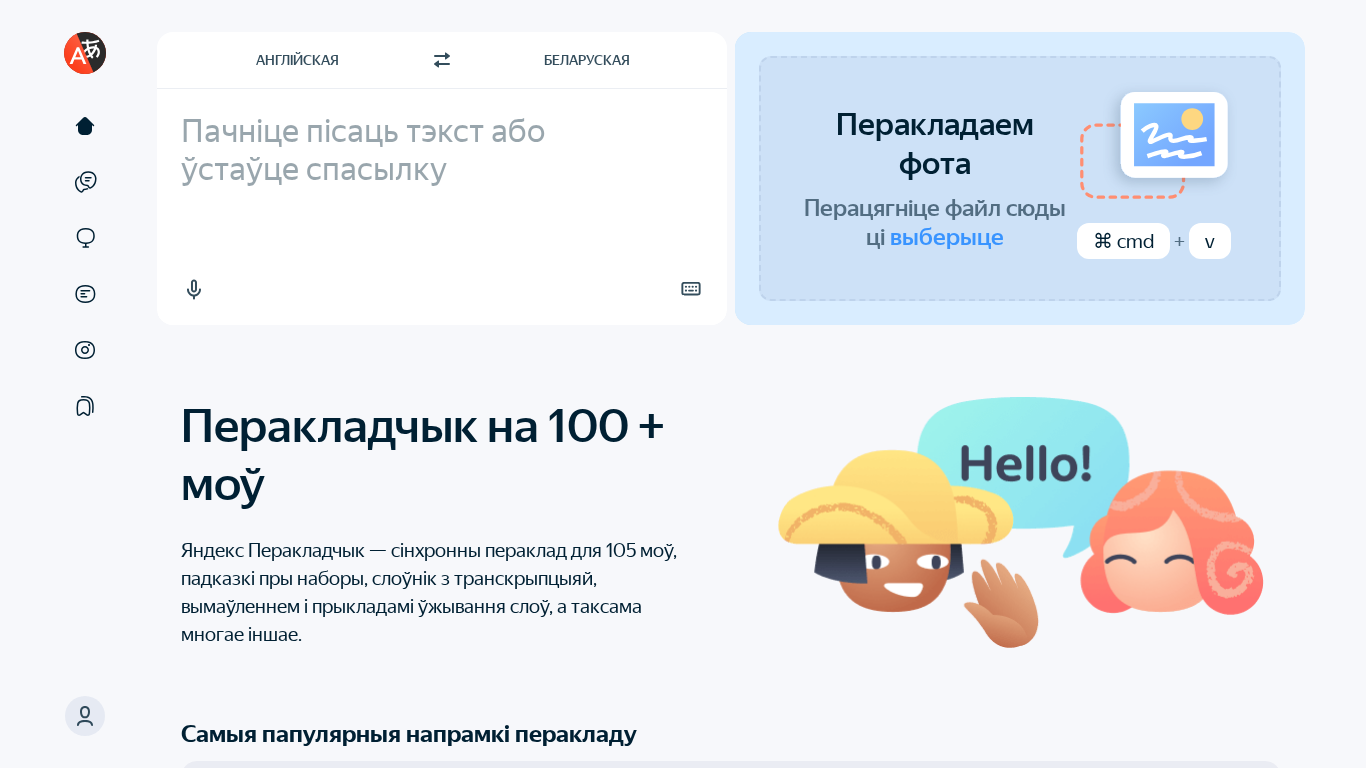The height and width of the screenshot is (768, 1366).
Task: Open the chat bubbles sidebar icon
Action: (x=85, y=182)
